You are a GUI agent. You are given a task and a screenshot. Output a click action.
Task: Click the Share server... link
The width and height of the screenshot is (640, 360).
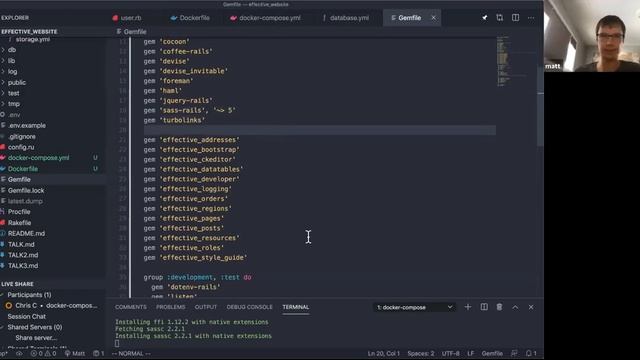click(36, 338)
